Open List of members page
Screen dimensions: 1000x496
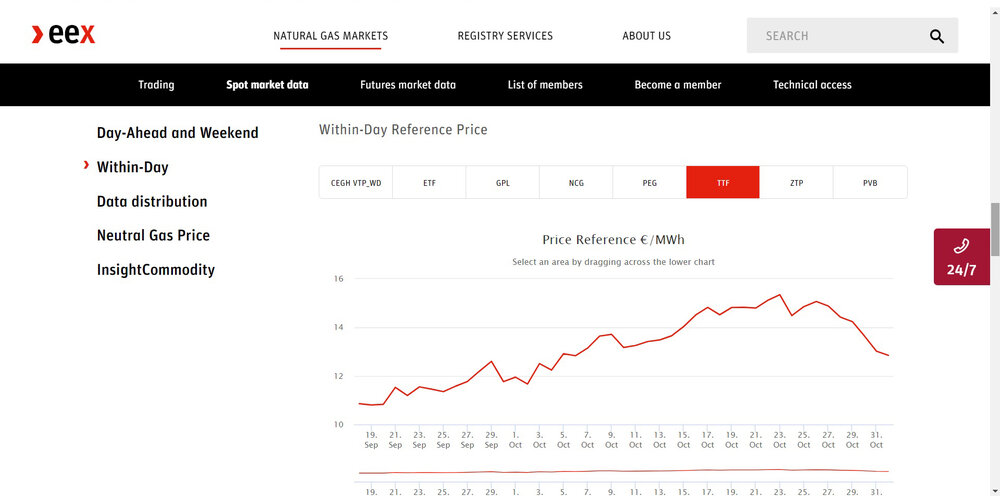click(545, 85)
